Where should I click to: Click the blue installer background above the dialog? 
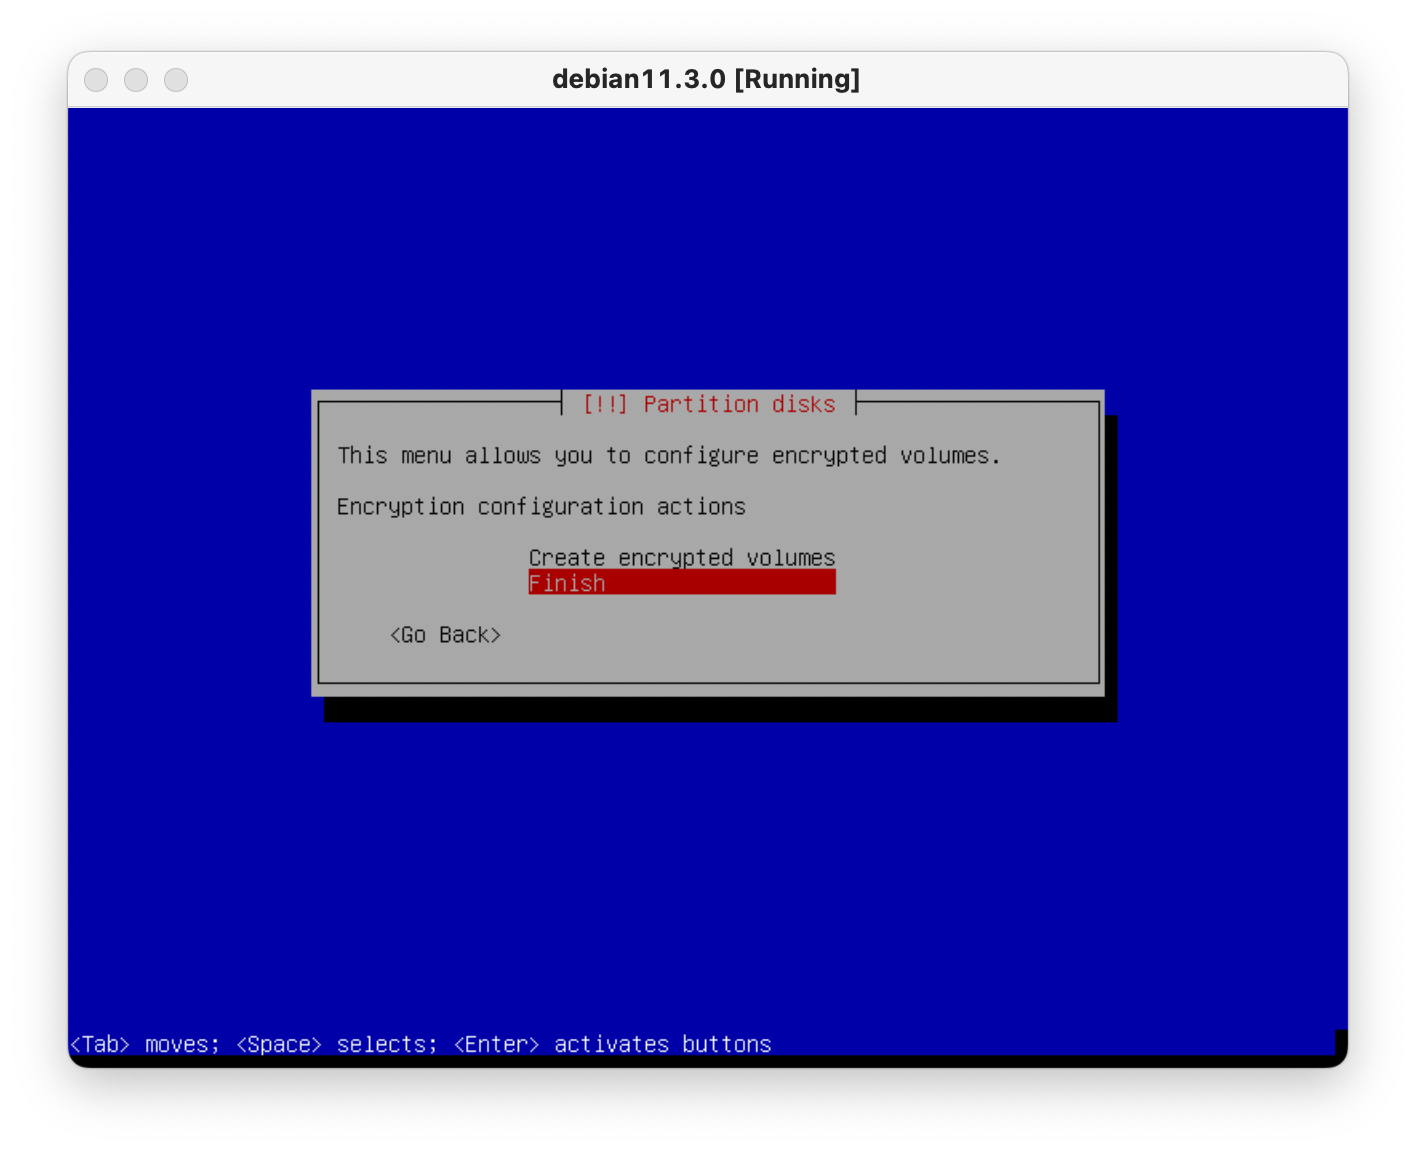coord(708,250)
